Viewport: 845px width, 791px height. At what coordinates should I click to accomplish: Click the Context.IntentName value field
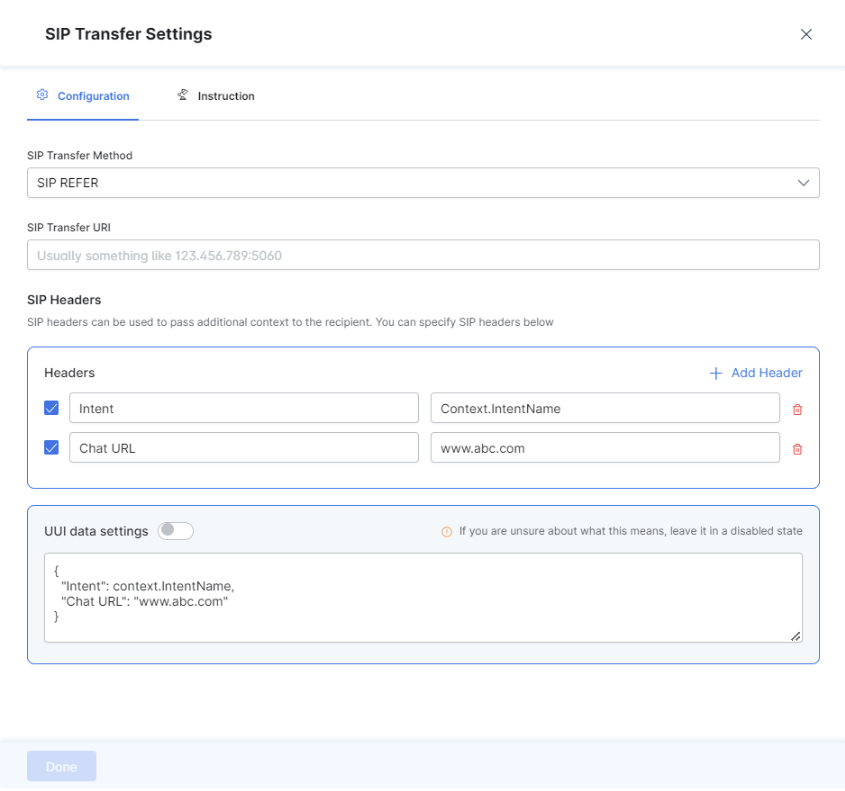point(605,408)
